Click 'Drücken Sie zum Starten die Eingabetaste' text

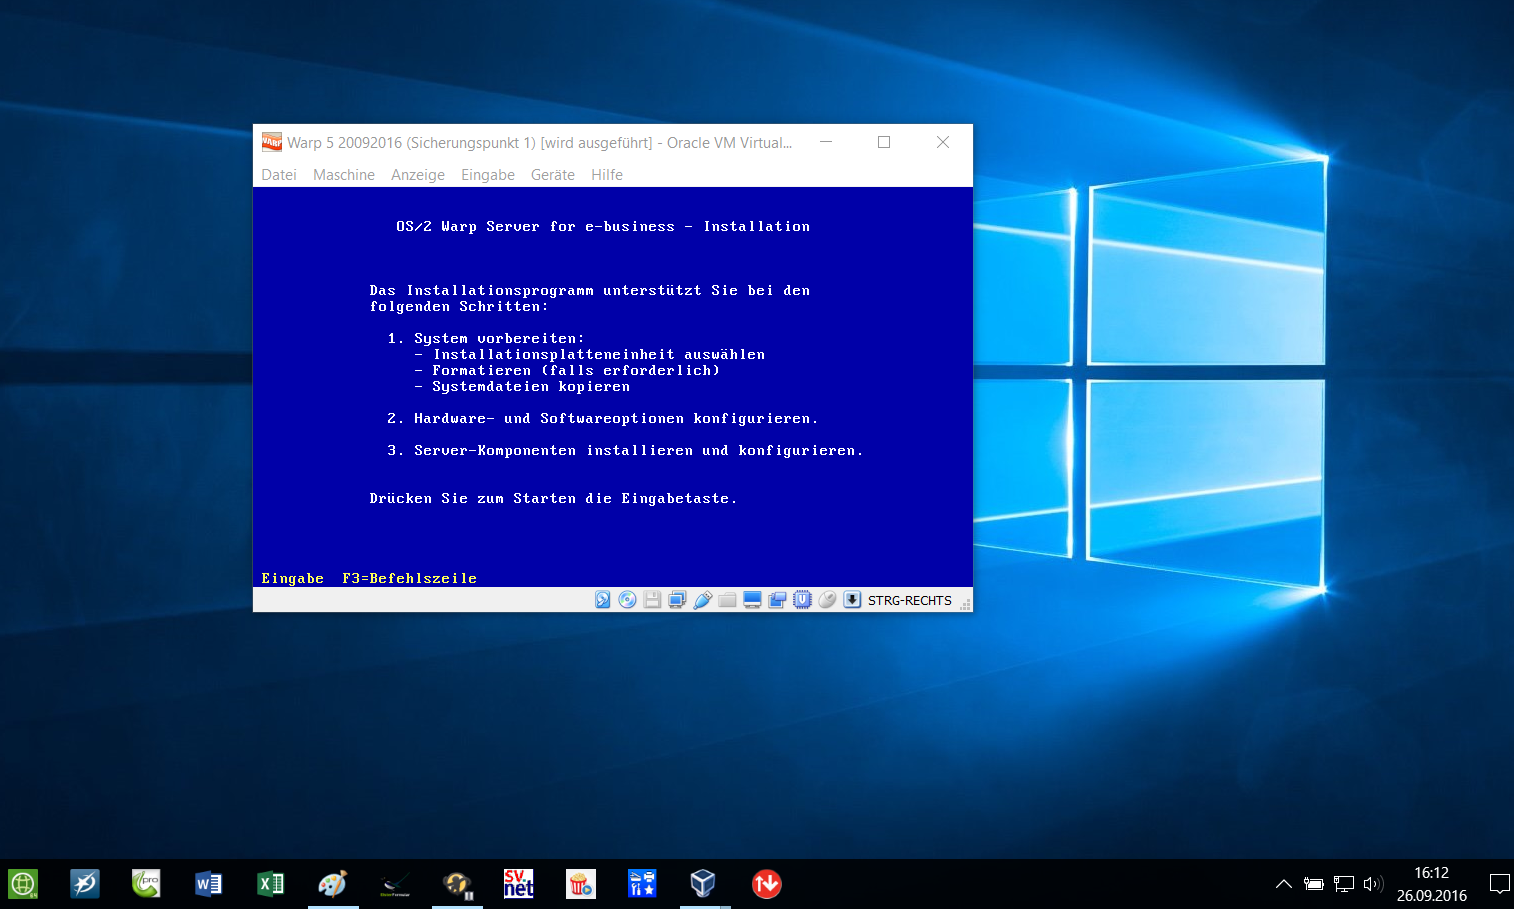(x=553, y=499)
